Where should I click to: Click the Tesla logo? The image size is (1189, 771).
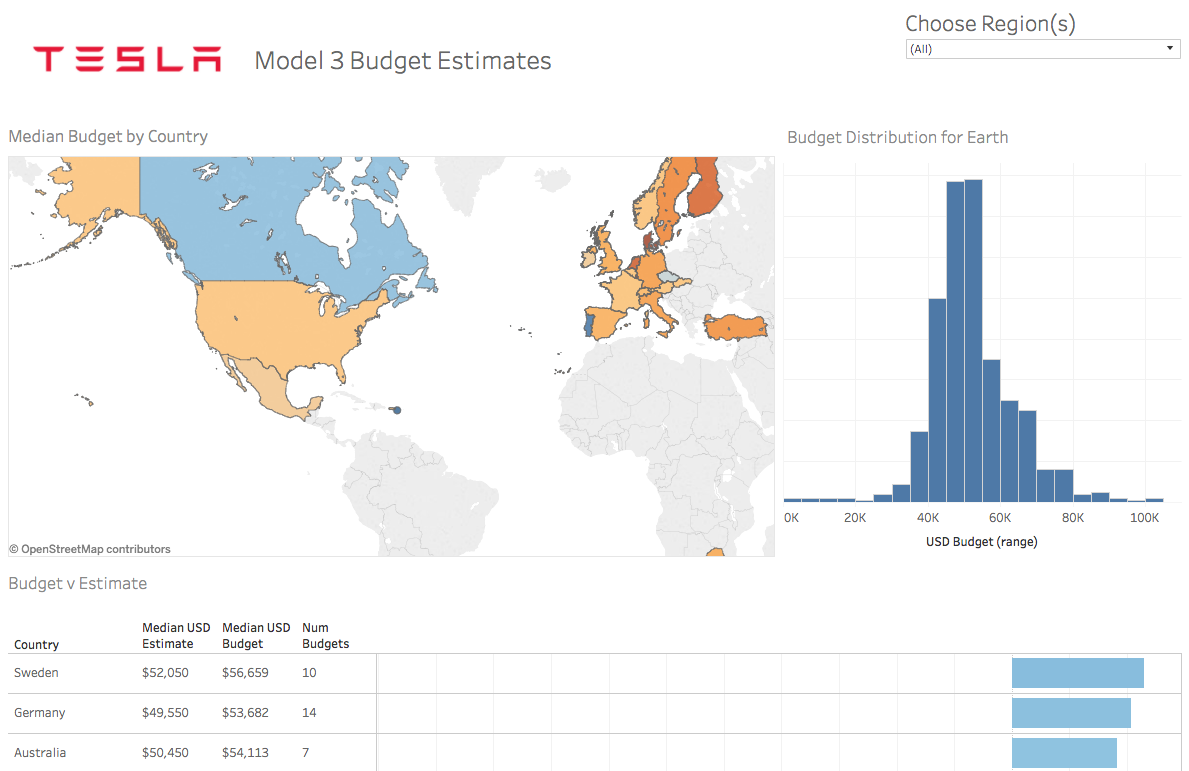coord(127,59)
